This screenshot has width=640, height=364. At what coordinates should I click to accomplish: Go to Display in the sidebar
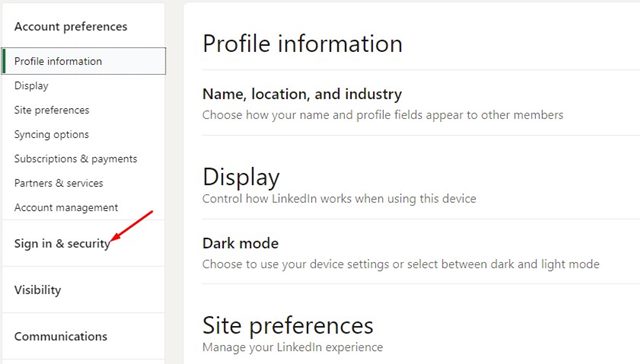coord(31,86)
